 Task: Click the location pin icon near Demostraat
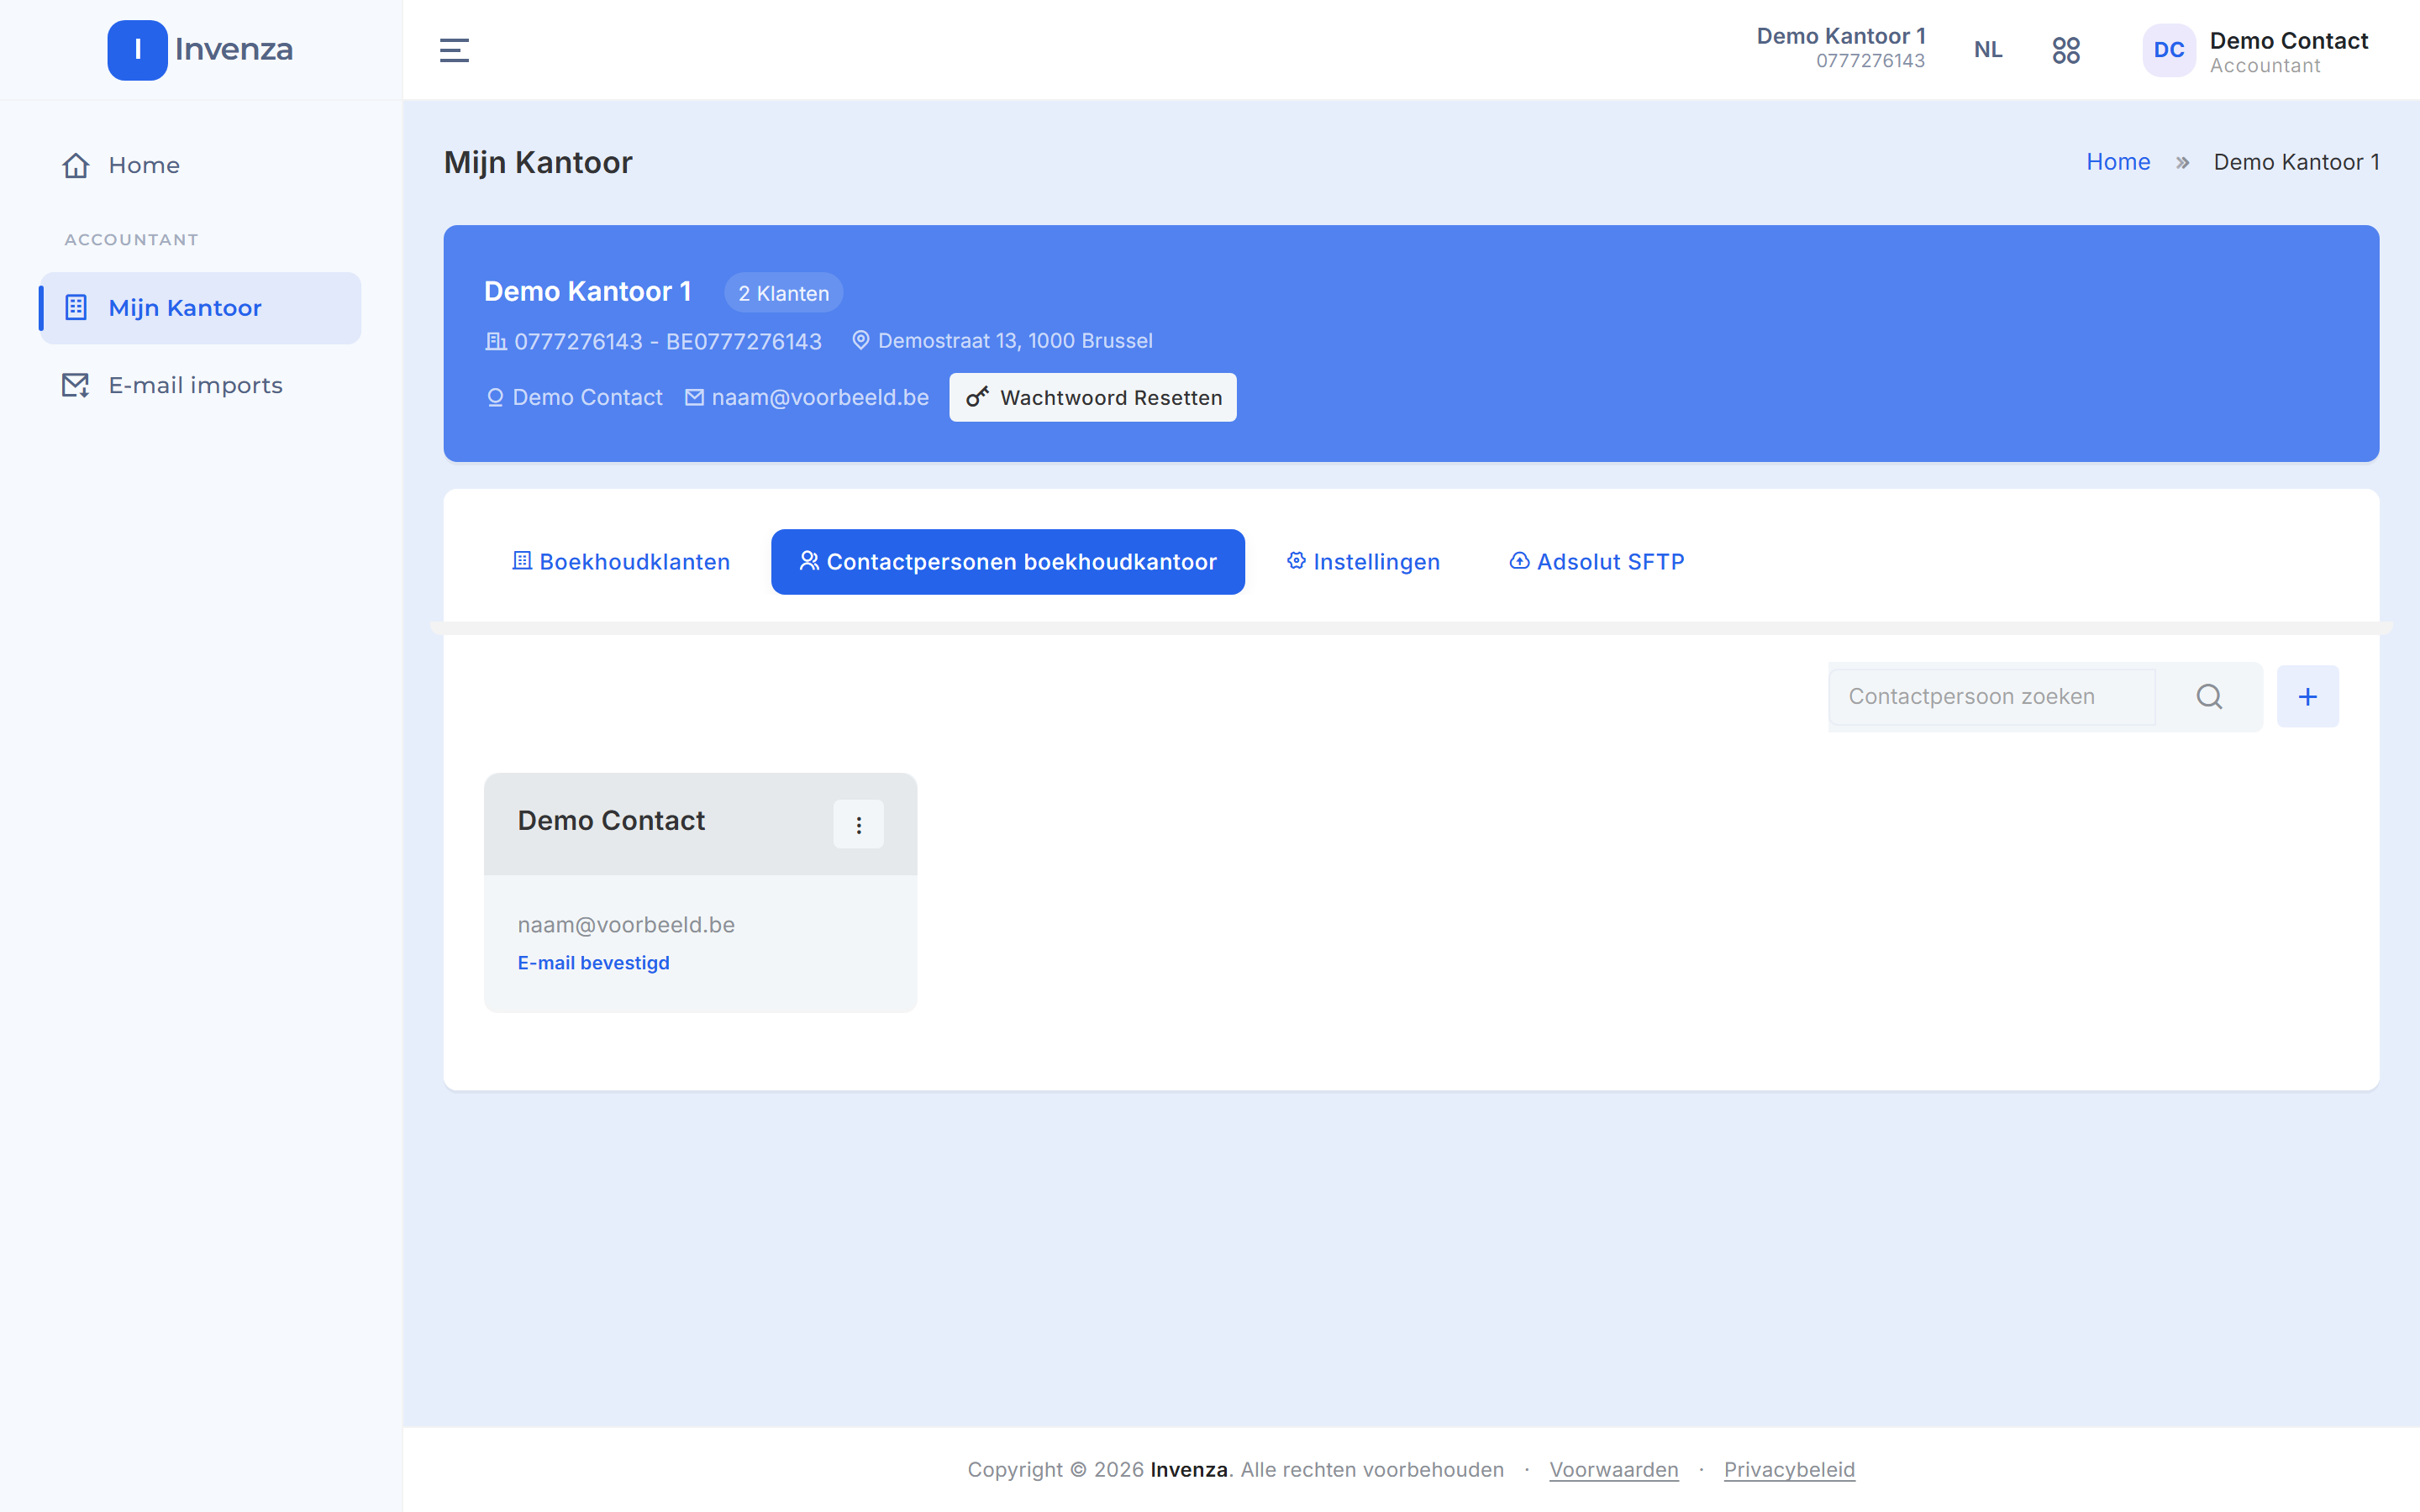860,340
